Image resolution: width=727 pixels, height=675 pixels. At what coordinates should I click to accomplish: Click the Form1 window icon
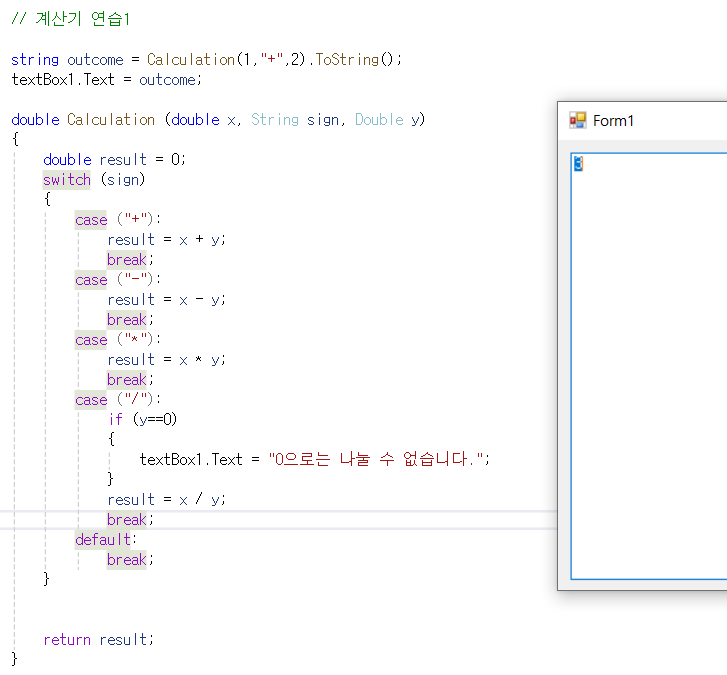(578, 121)
